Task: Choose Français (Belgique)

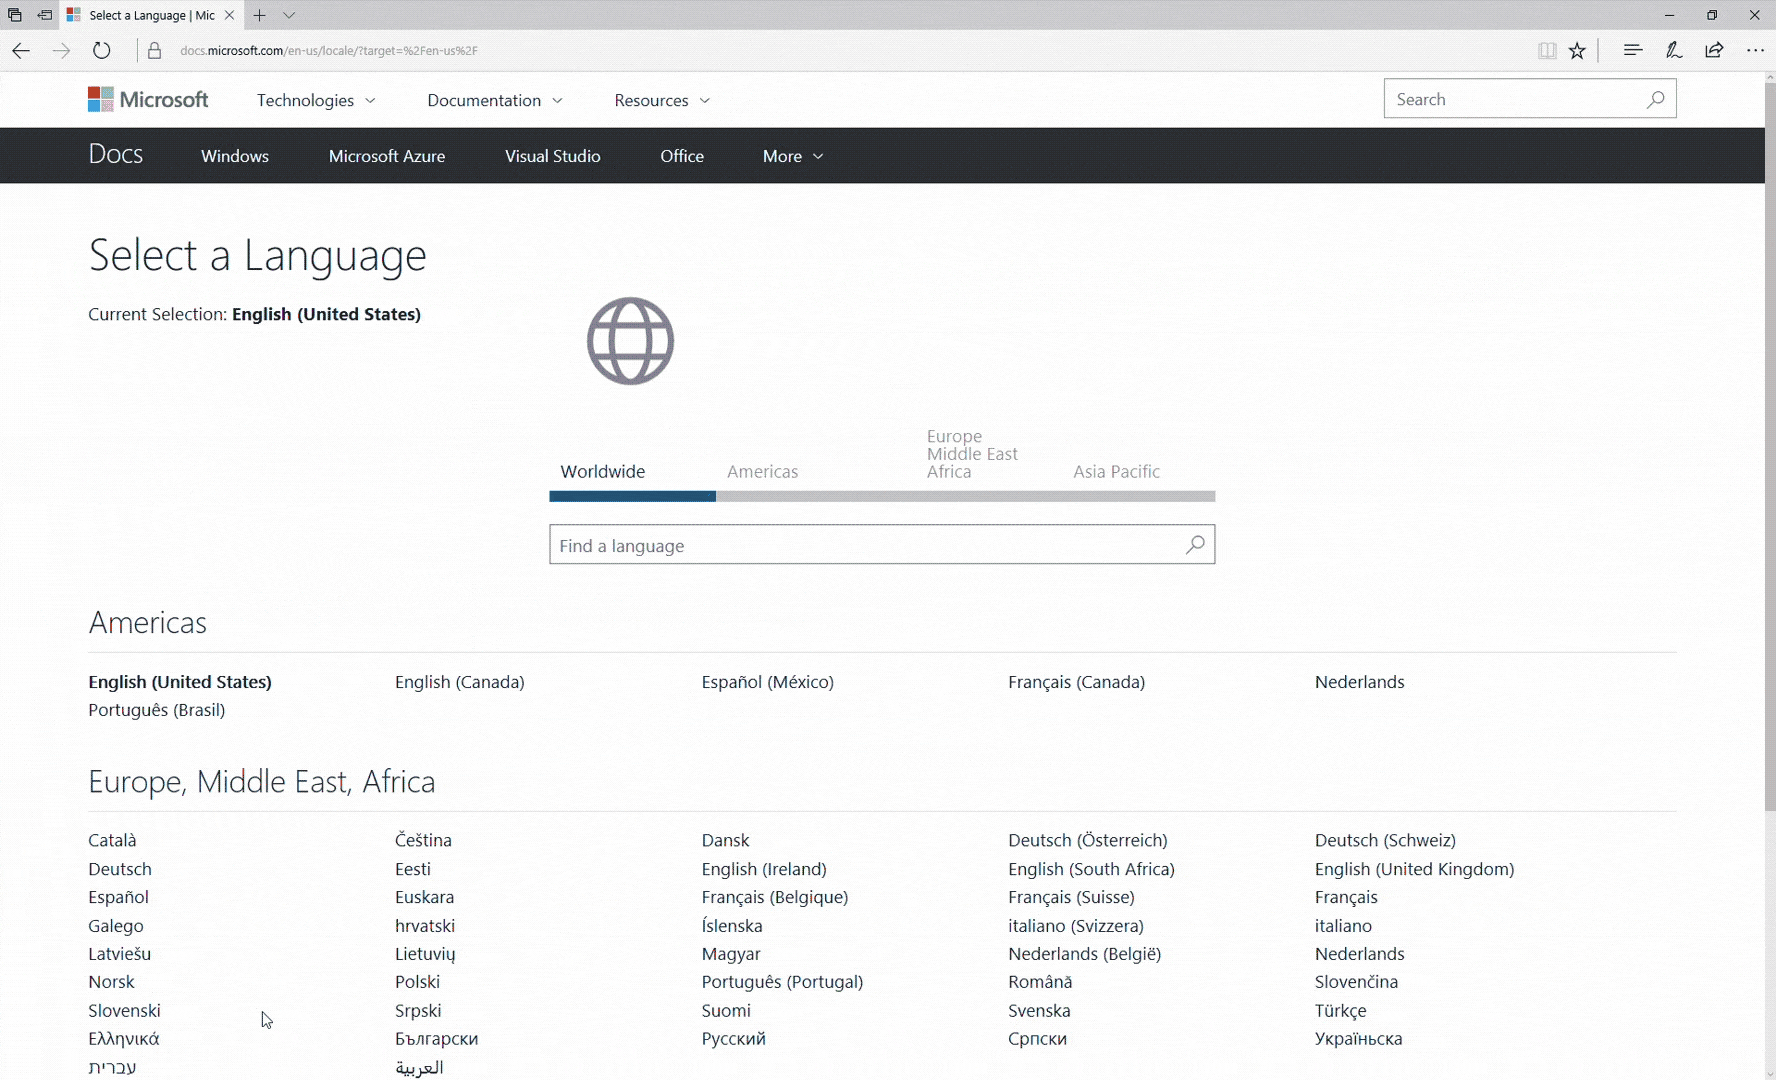Action: pyautogui.click(x=775, y=897)
